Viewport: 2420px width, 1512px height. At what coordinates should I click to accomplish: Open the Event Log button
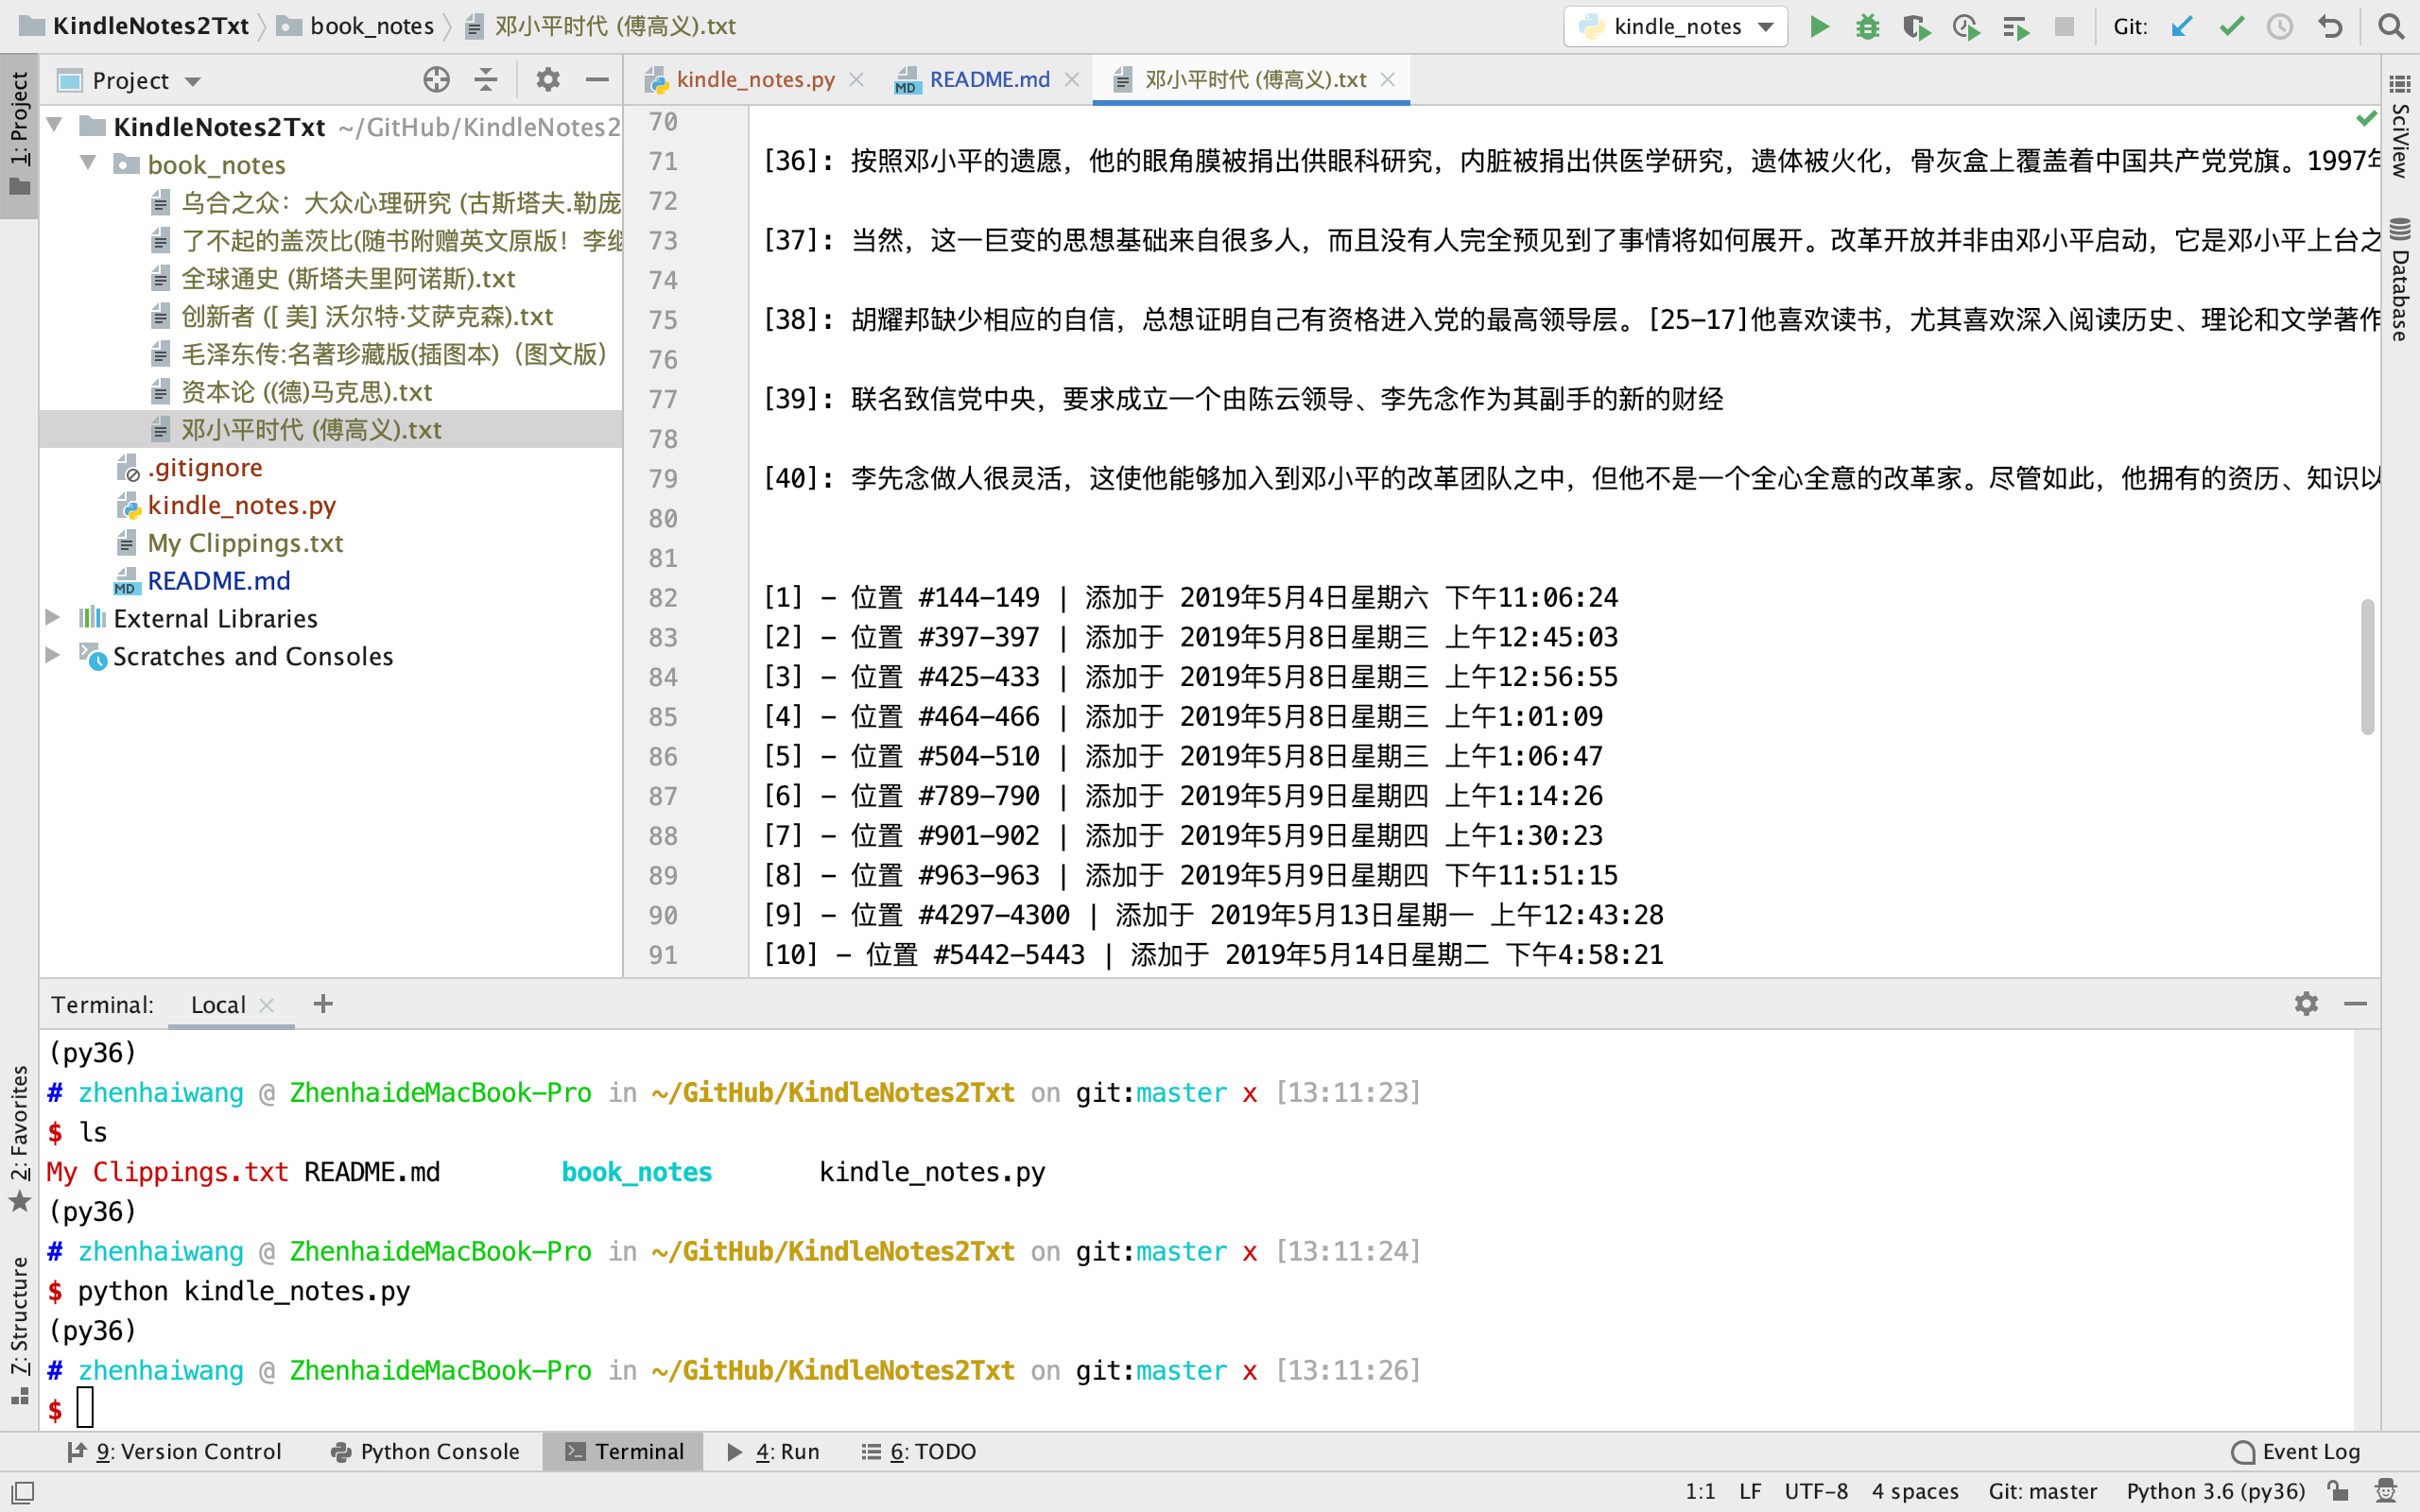[x=2295, y=1451]
